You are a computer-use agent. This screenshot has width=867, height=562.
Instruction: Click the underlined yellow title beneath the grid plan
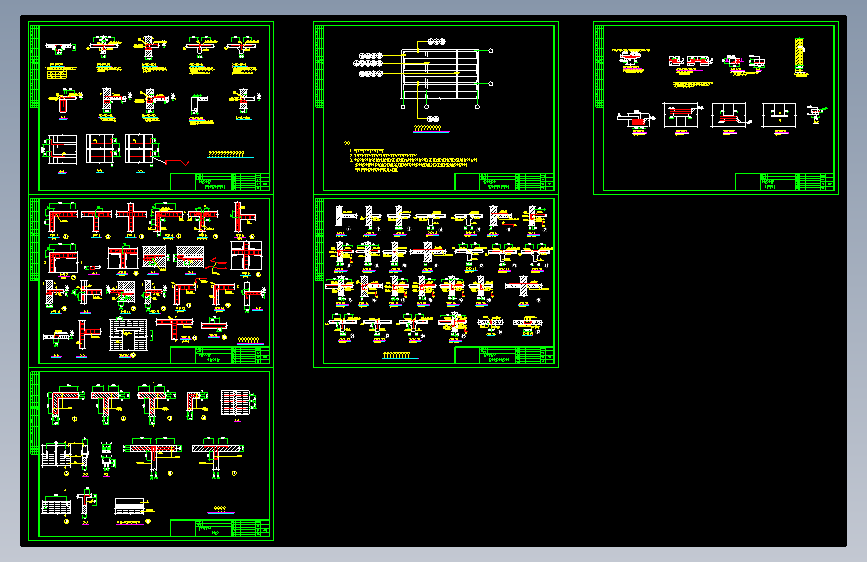tap(431, 129)
